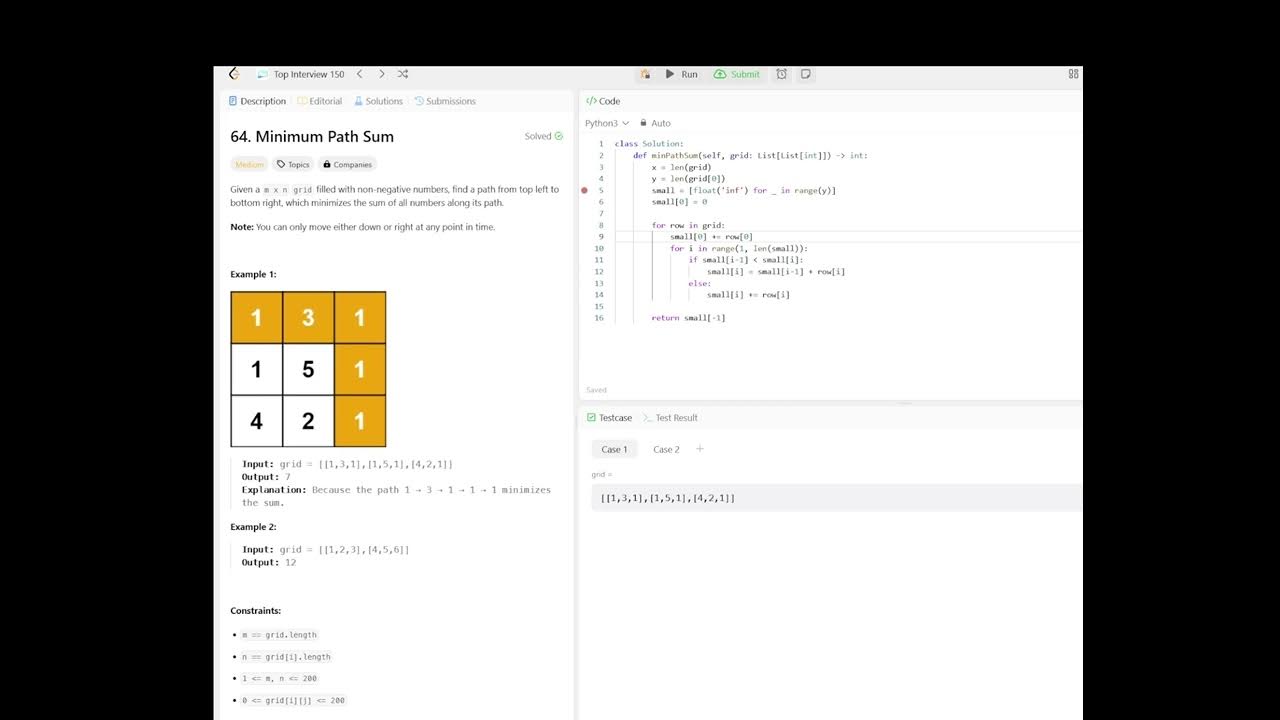The image size is (1280, 720).
Task: Switch to the Editorial tab
Action: pyautogui.click(x=320, y=101)
